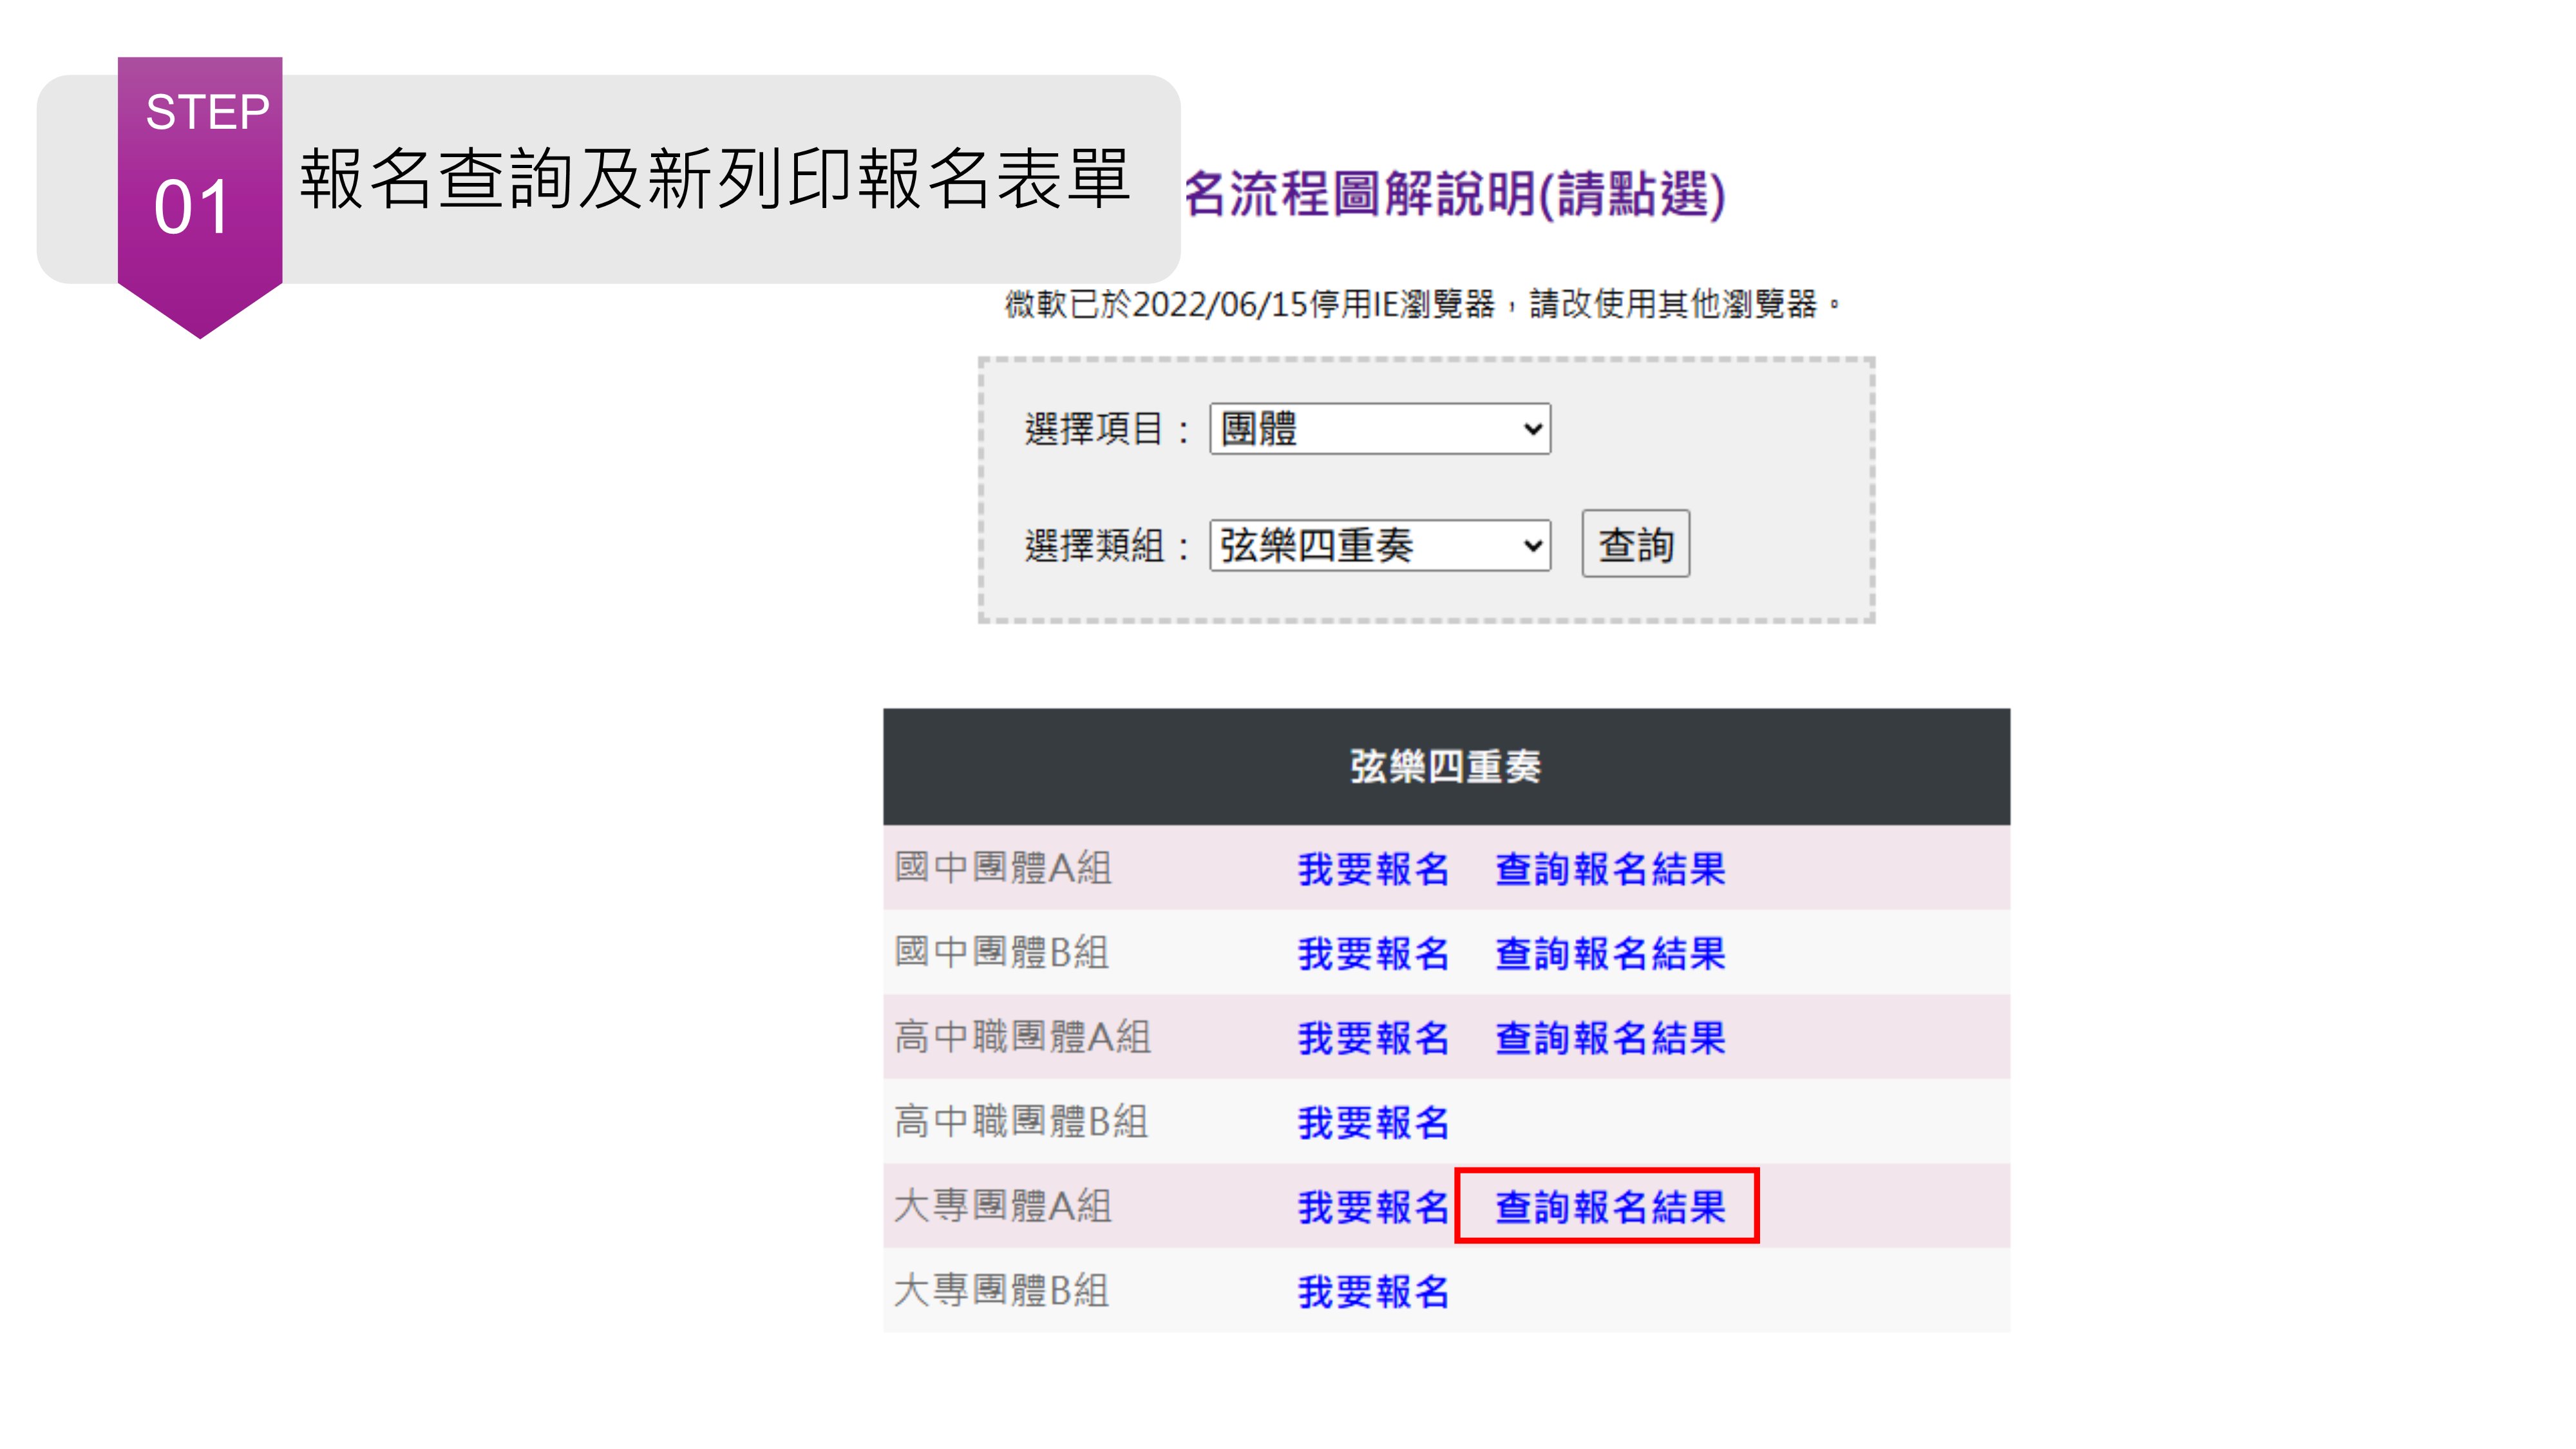Viewport: 2576px width, 1449px height.
Task: Click highlighted 查詢報名結果 for 大專團體A組
Action: [x=1609, y=1207]
